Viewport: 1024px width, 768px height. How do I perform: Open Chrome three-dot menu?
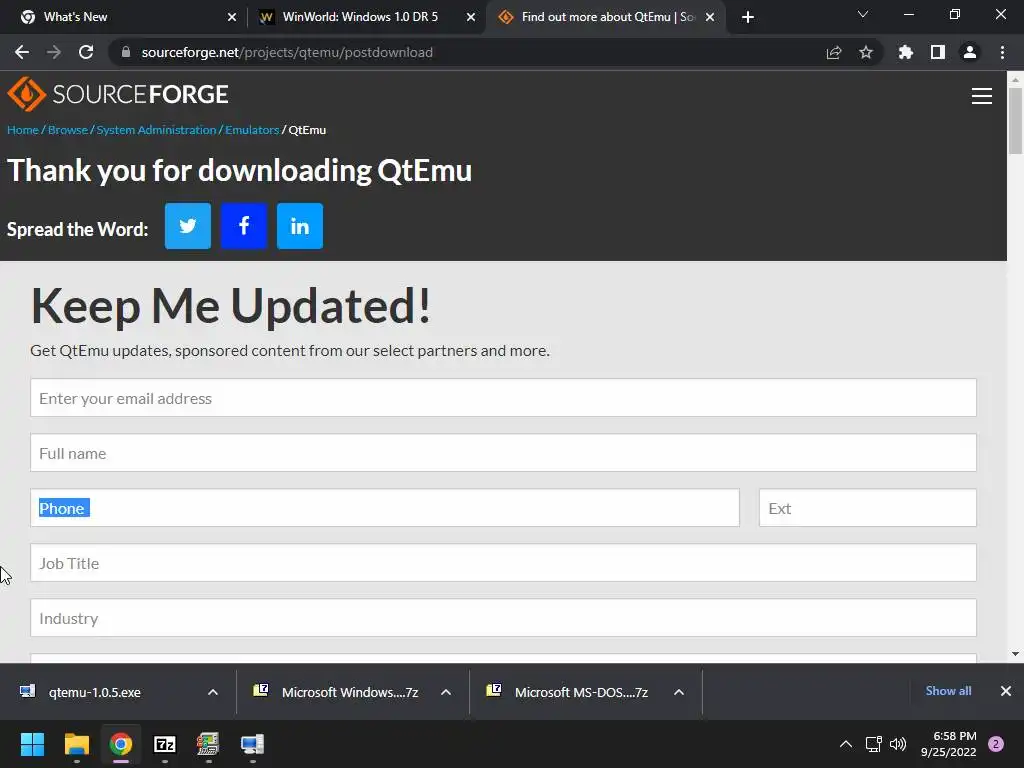1002,52
